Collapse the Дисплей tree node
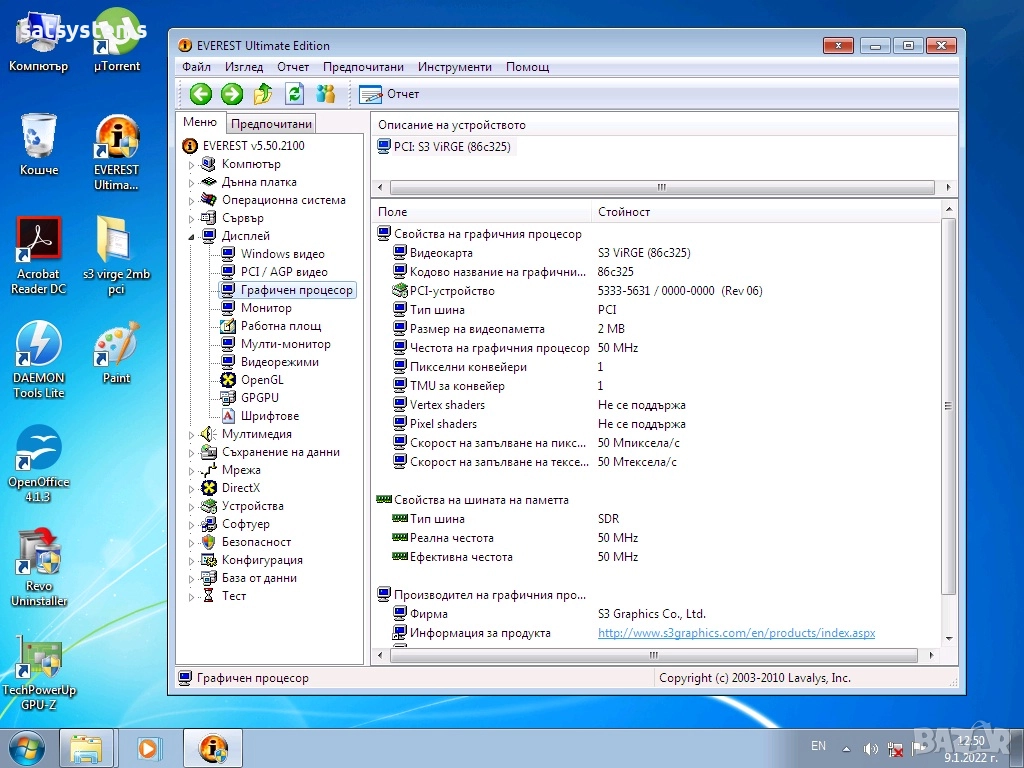 [191, 237]
